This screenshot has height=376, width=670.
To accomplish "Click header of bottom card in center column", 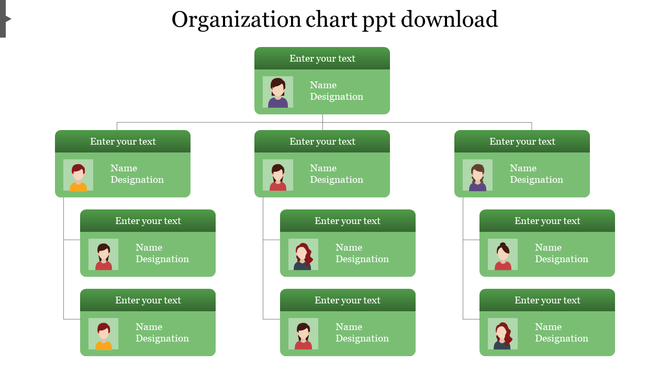I will (x=347, y=300).
